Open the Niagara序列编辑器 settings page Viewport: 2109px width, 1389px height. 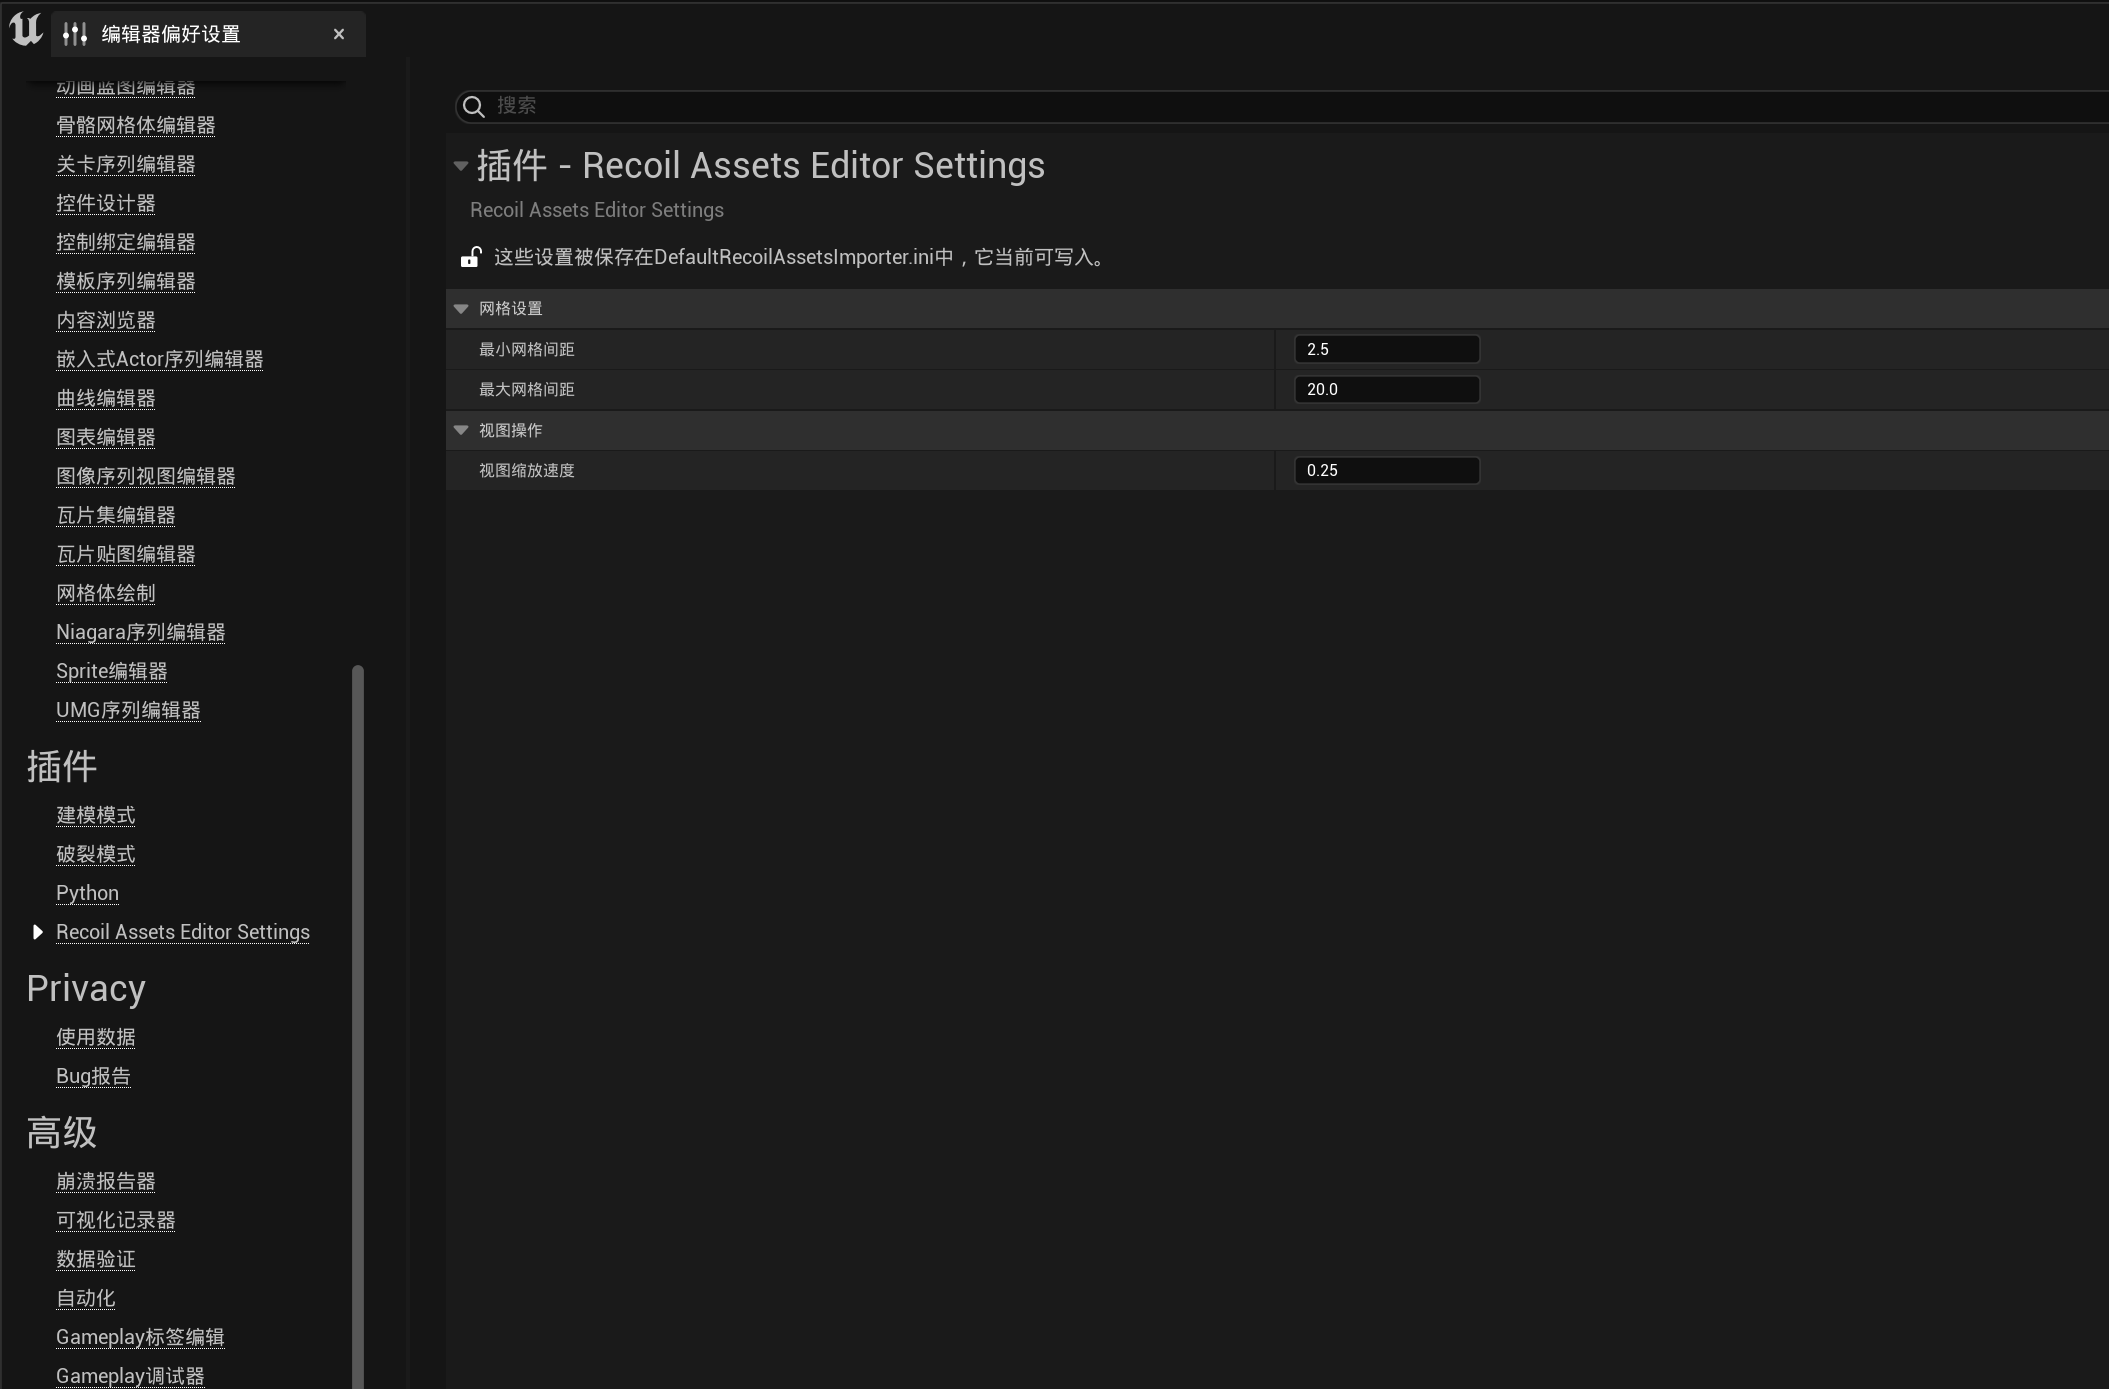[x=139, y=631]
